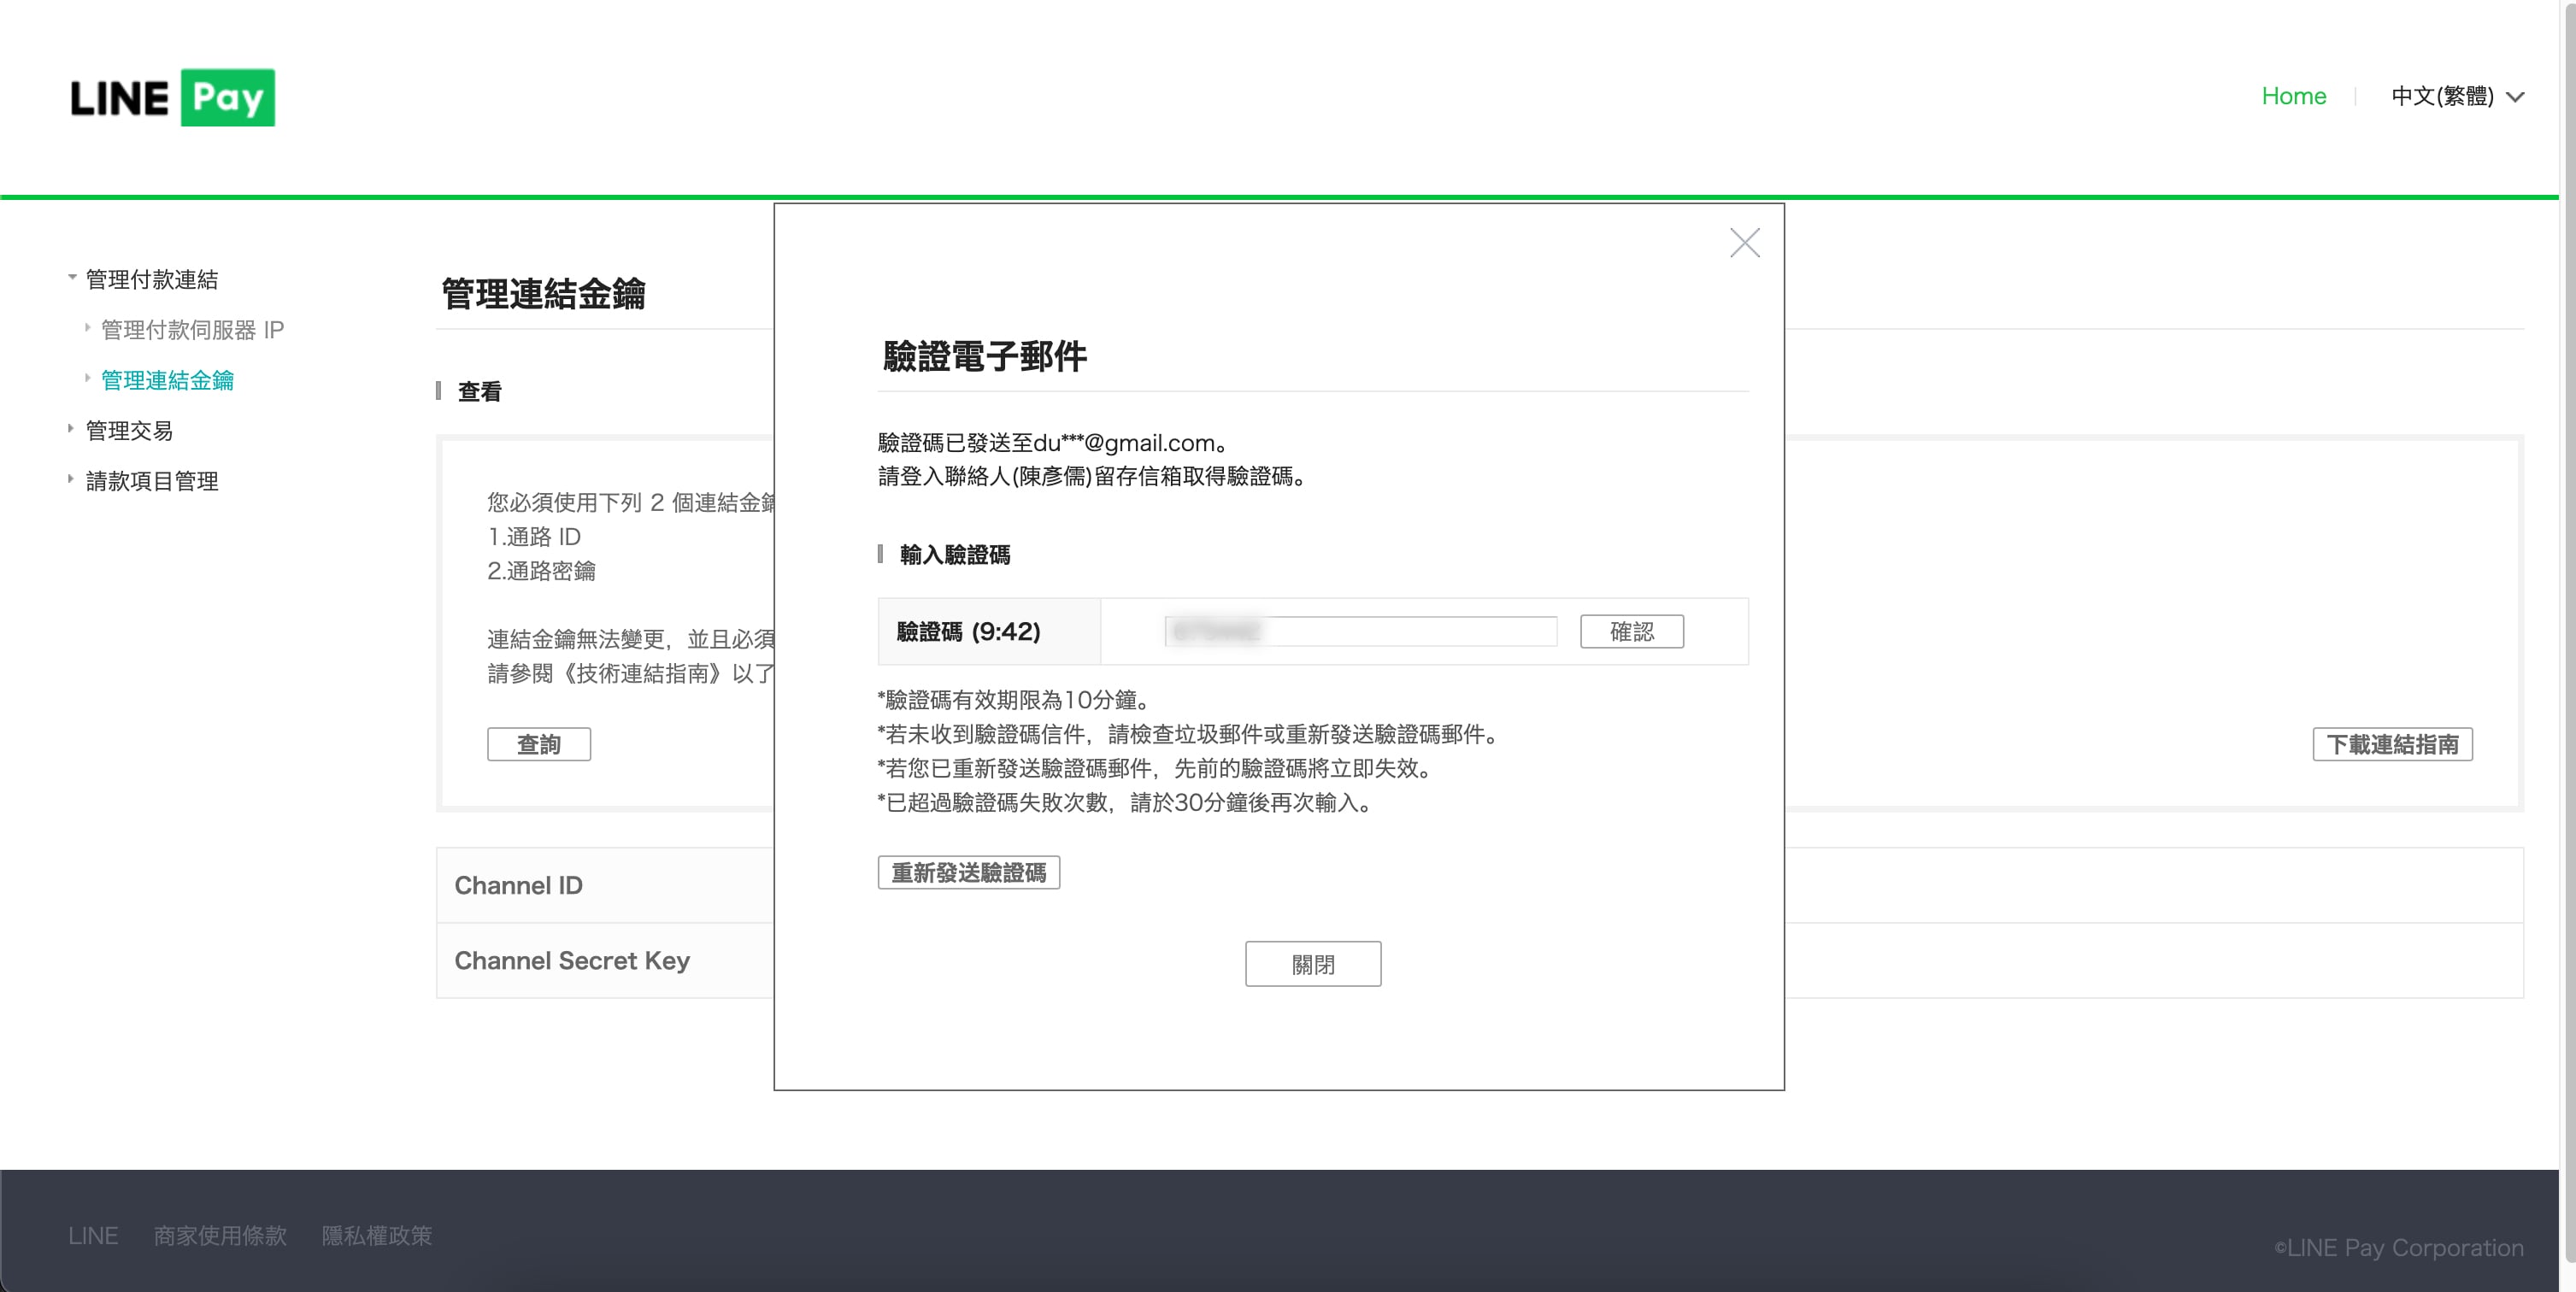Image resolution: width=2576 pixels, height=1292 pixels.
Task: Close the email verification dialog with X
Action: [x=1744, y=243]
